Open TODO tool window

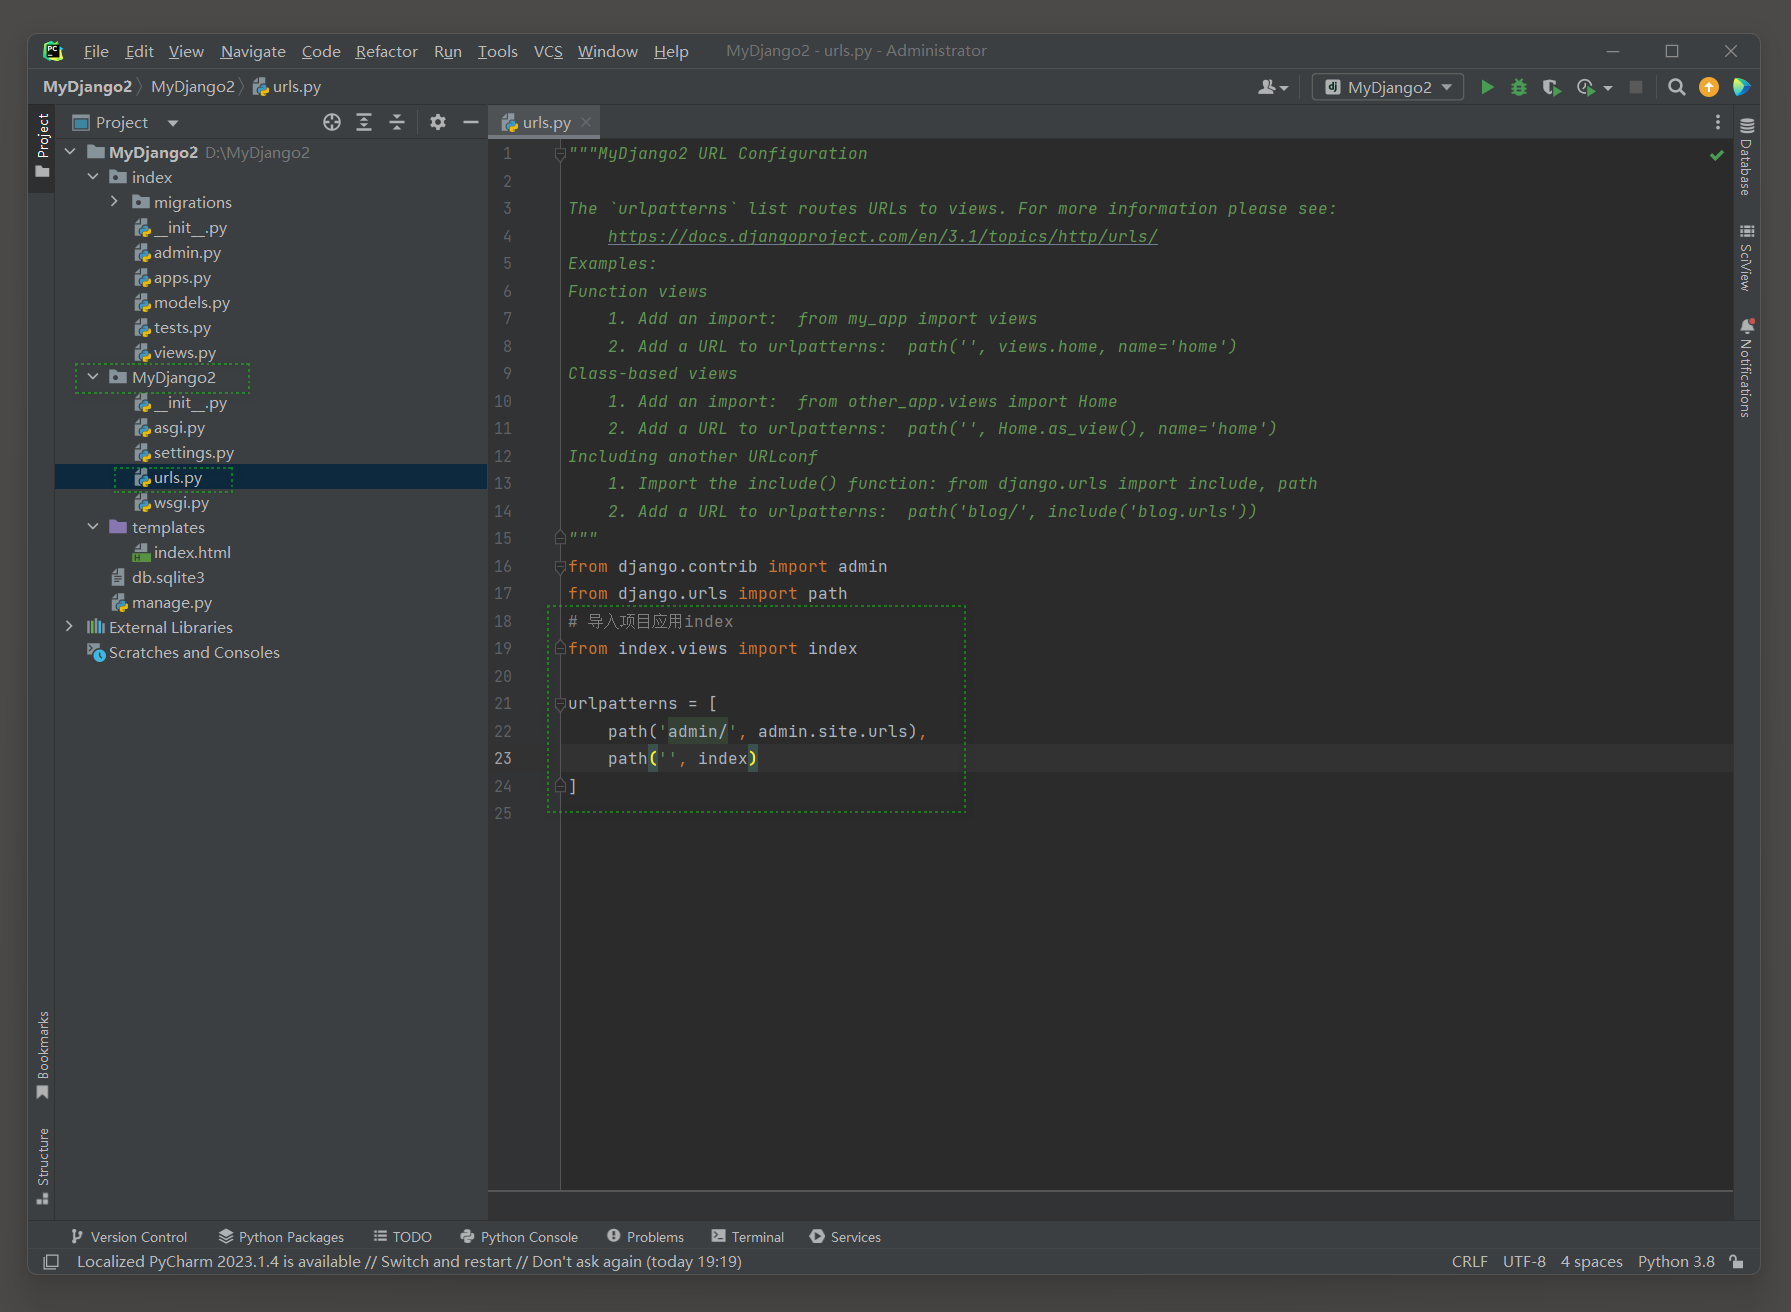click(x=402, y=1237)
